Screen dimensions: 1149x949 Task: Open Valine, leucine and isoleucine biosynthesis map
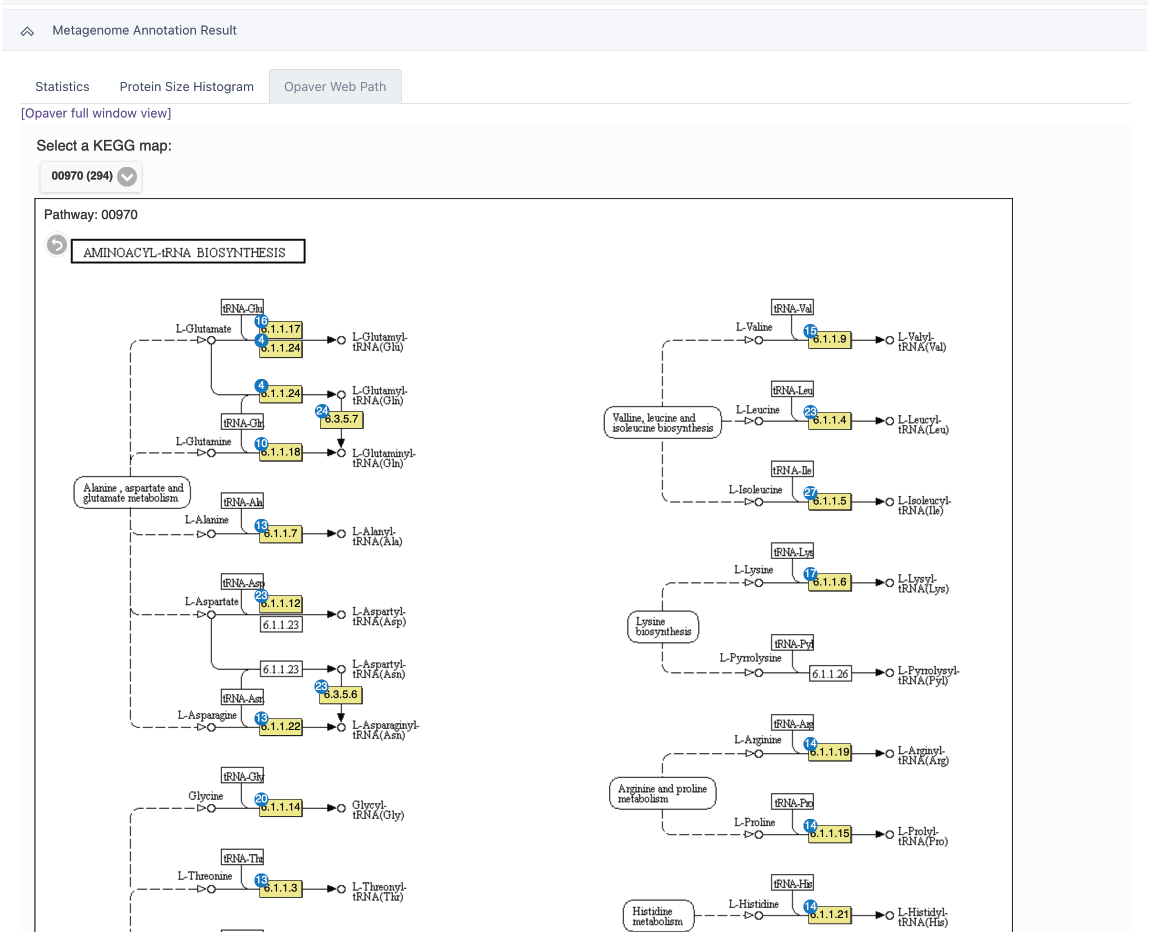[x=662, y=423]
